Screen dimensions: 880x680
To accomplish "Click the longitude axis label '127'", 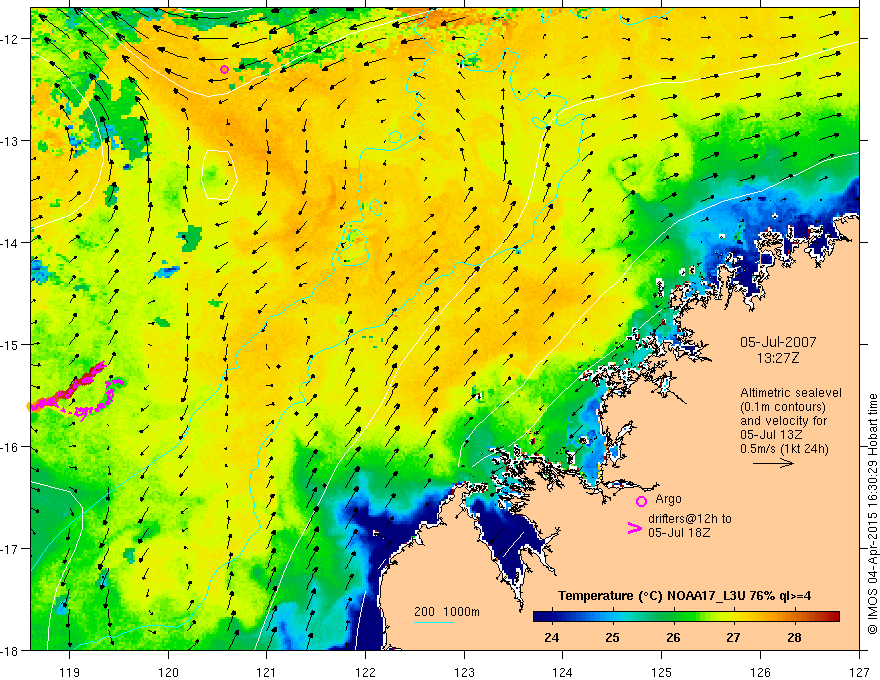I will click(859, 672).
